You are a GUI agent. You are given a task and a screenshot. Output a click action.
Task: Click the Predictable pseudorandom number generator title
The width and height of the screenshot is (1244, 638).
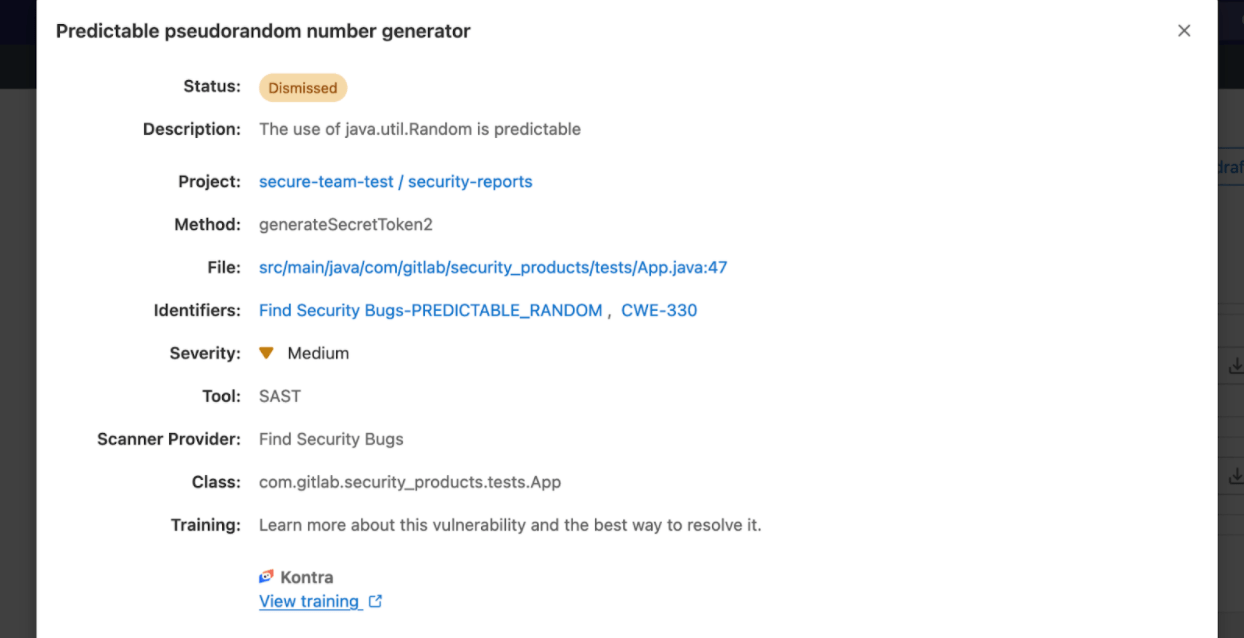pos(263,31)
